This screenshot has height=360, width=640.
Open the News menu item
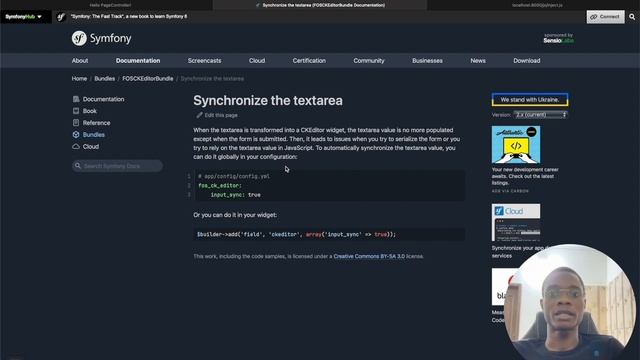click(478, 61)
